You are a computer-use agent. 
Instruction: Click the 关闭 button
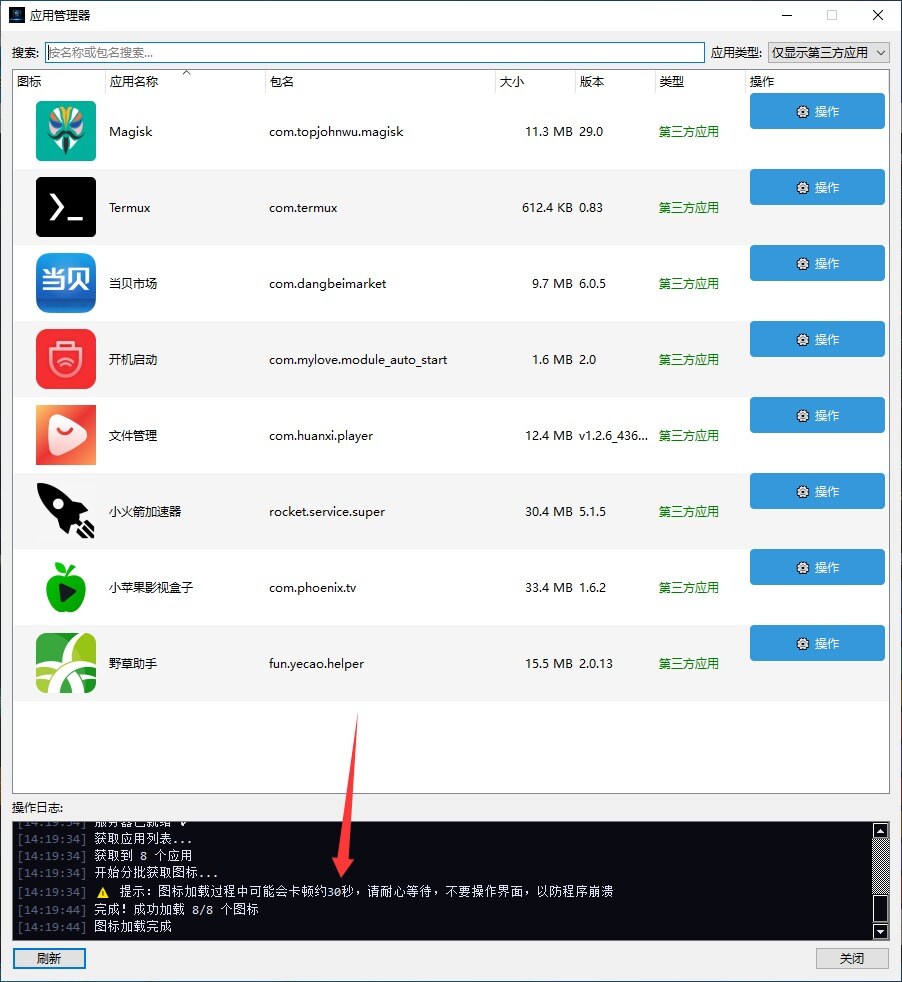852,958
